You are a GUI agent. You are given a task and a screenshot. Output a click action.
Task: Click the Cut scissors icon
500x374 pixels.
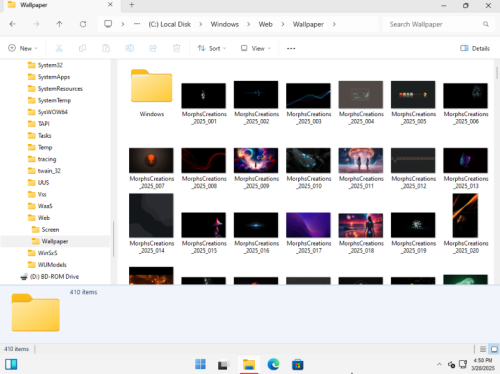tap(59, 48)
